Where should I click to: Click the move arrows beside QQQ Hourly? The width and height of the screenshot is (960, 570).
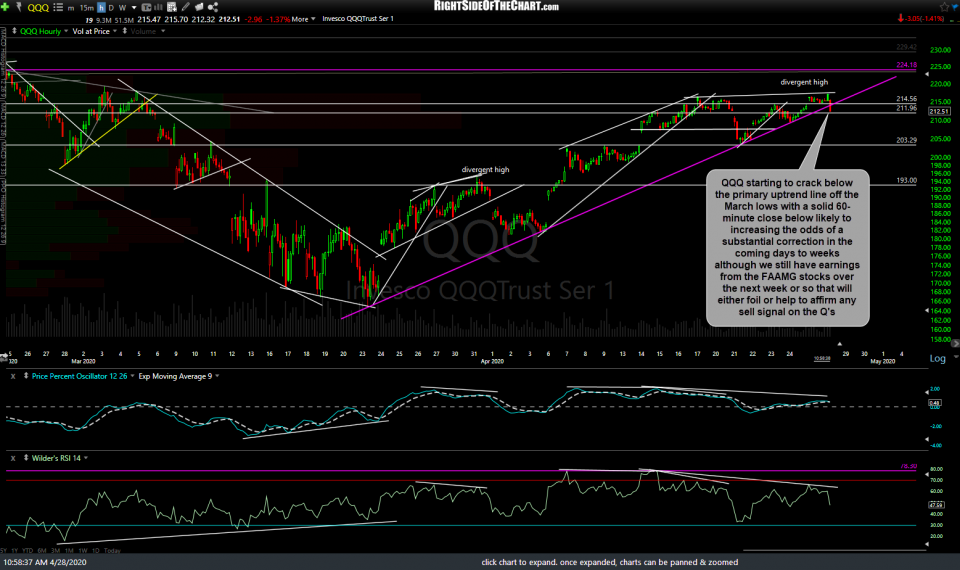[14, 31]
